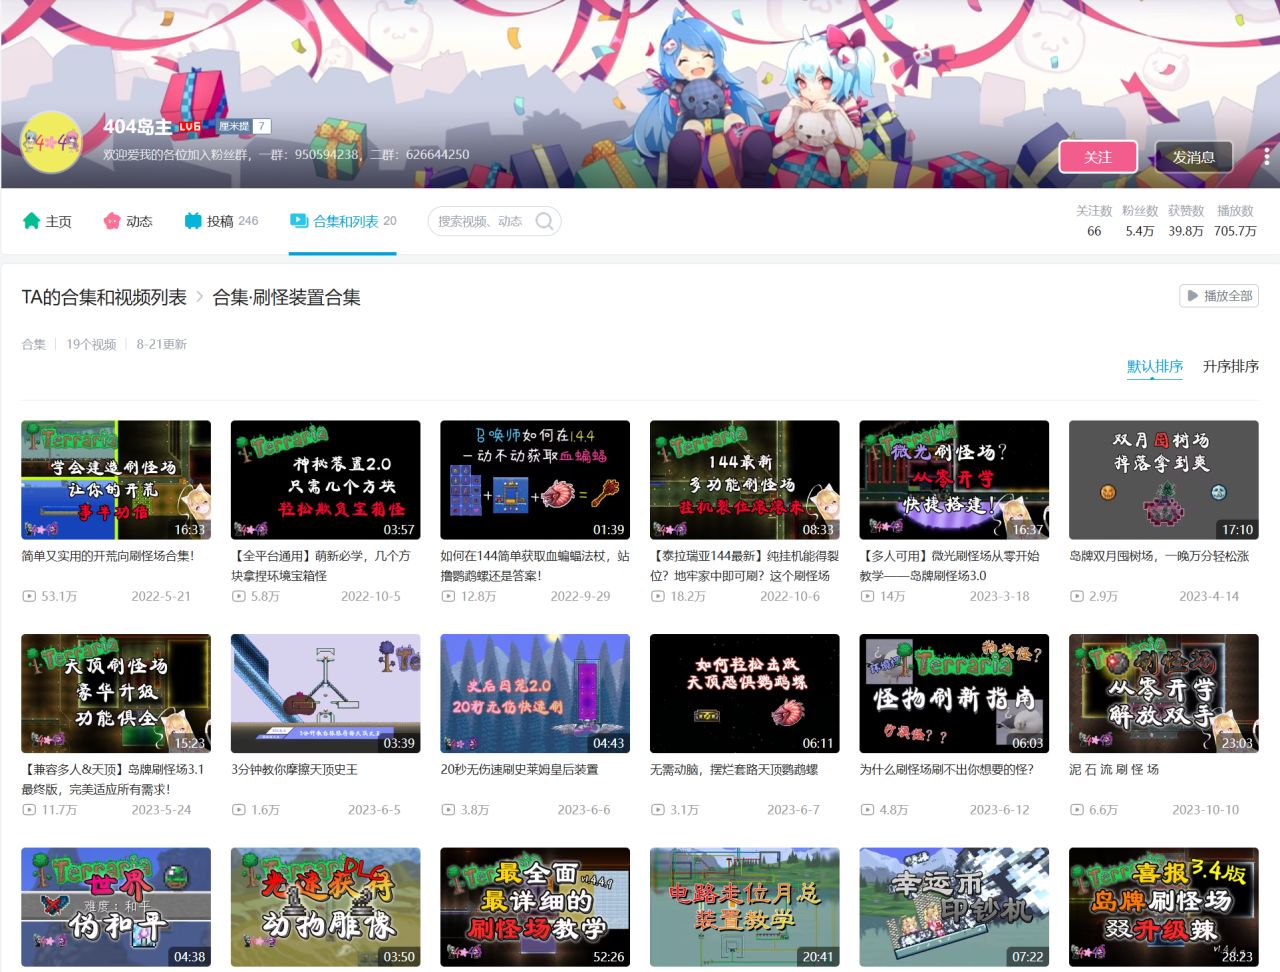
Task: Click the 19个视频 count label
Action: [x=91, y=344]
